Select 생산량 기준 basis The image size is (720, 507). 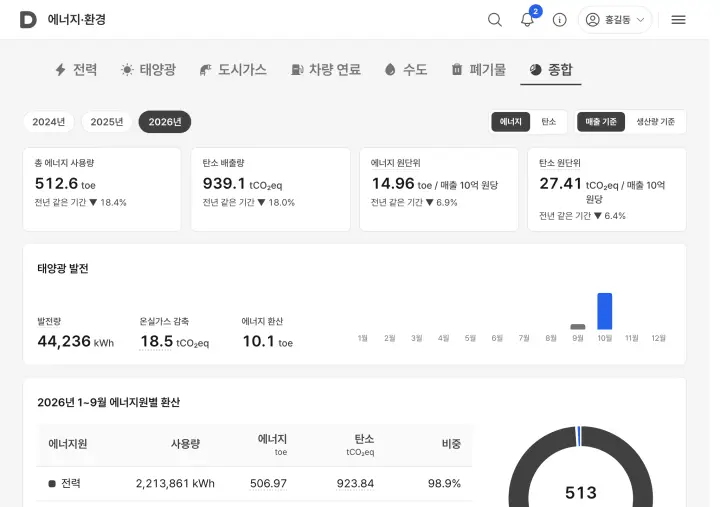pyautogui.click(x=655, y=122)
